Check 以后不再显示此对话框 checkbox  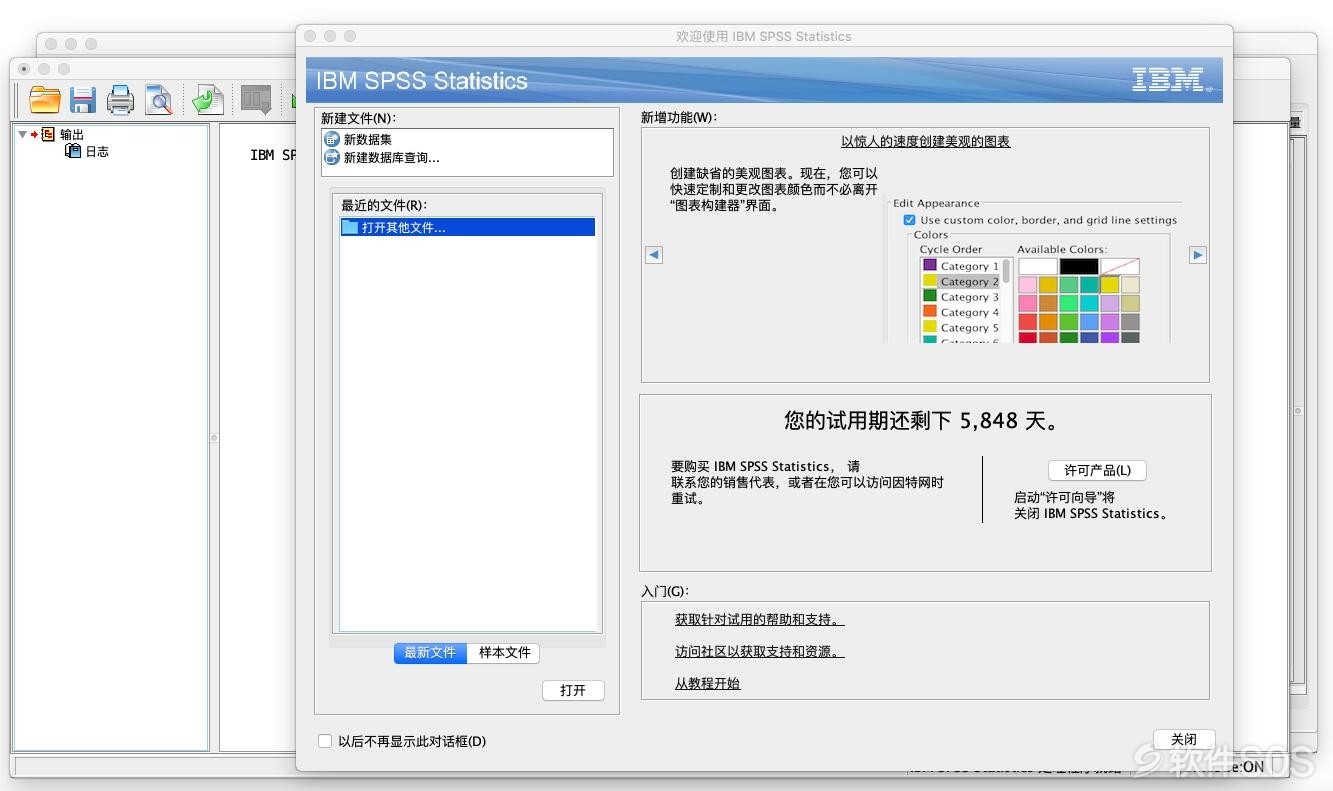pos(325,741)
